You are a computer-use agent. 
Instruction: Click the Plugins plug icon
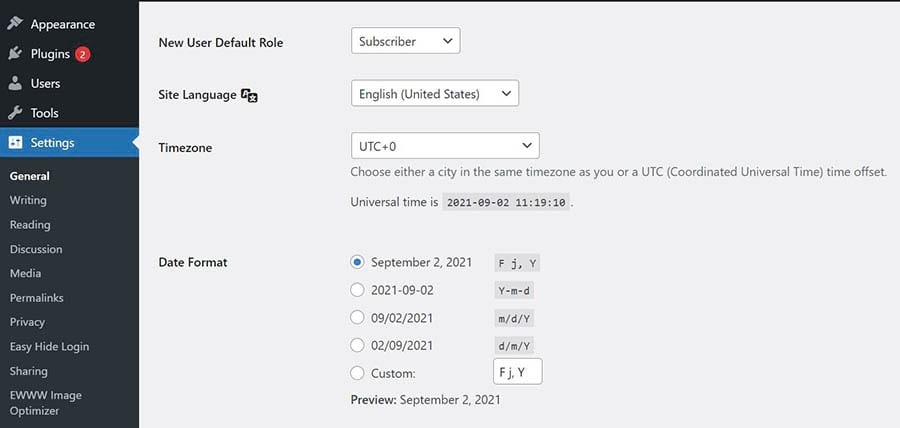(16, 54)
